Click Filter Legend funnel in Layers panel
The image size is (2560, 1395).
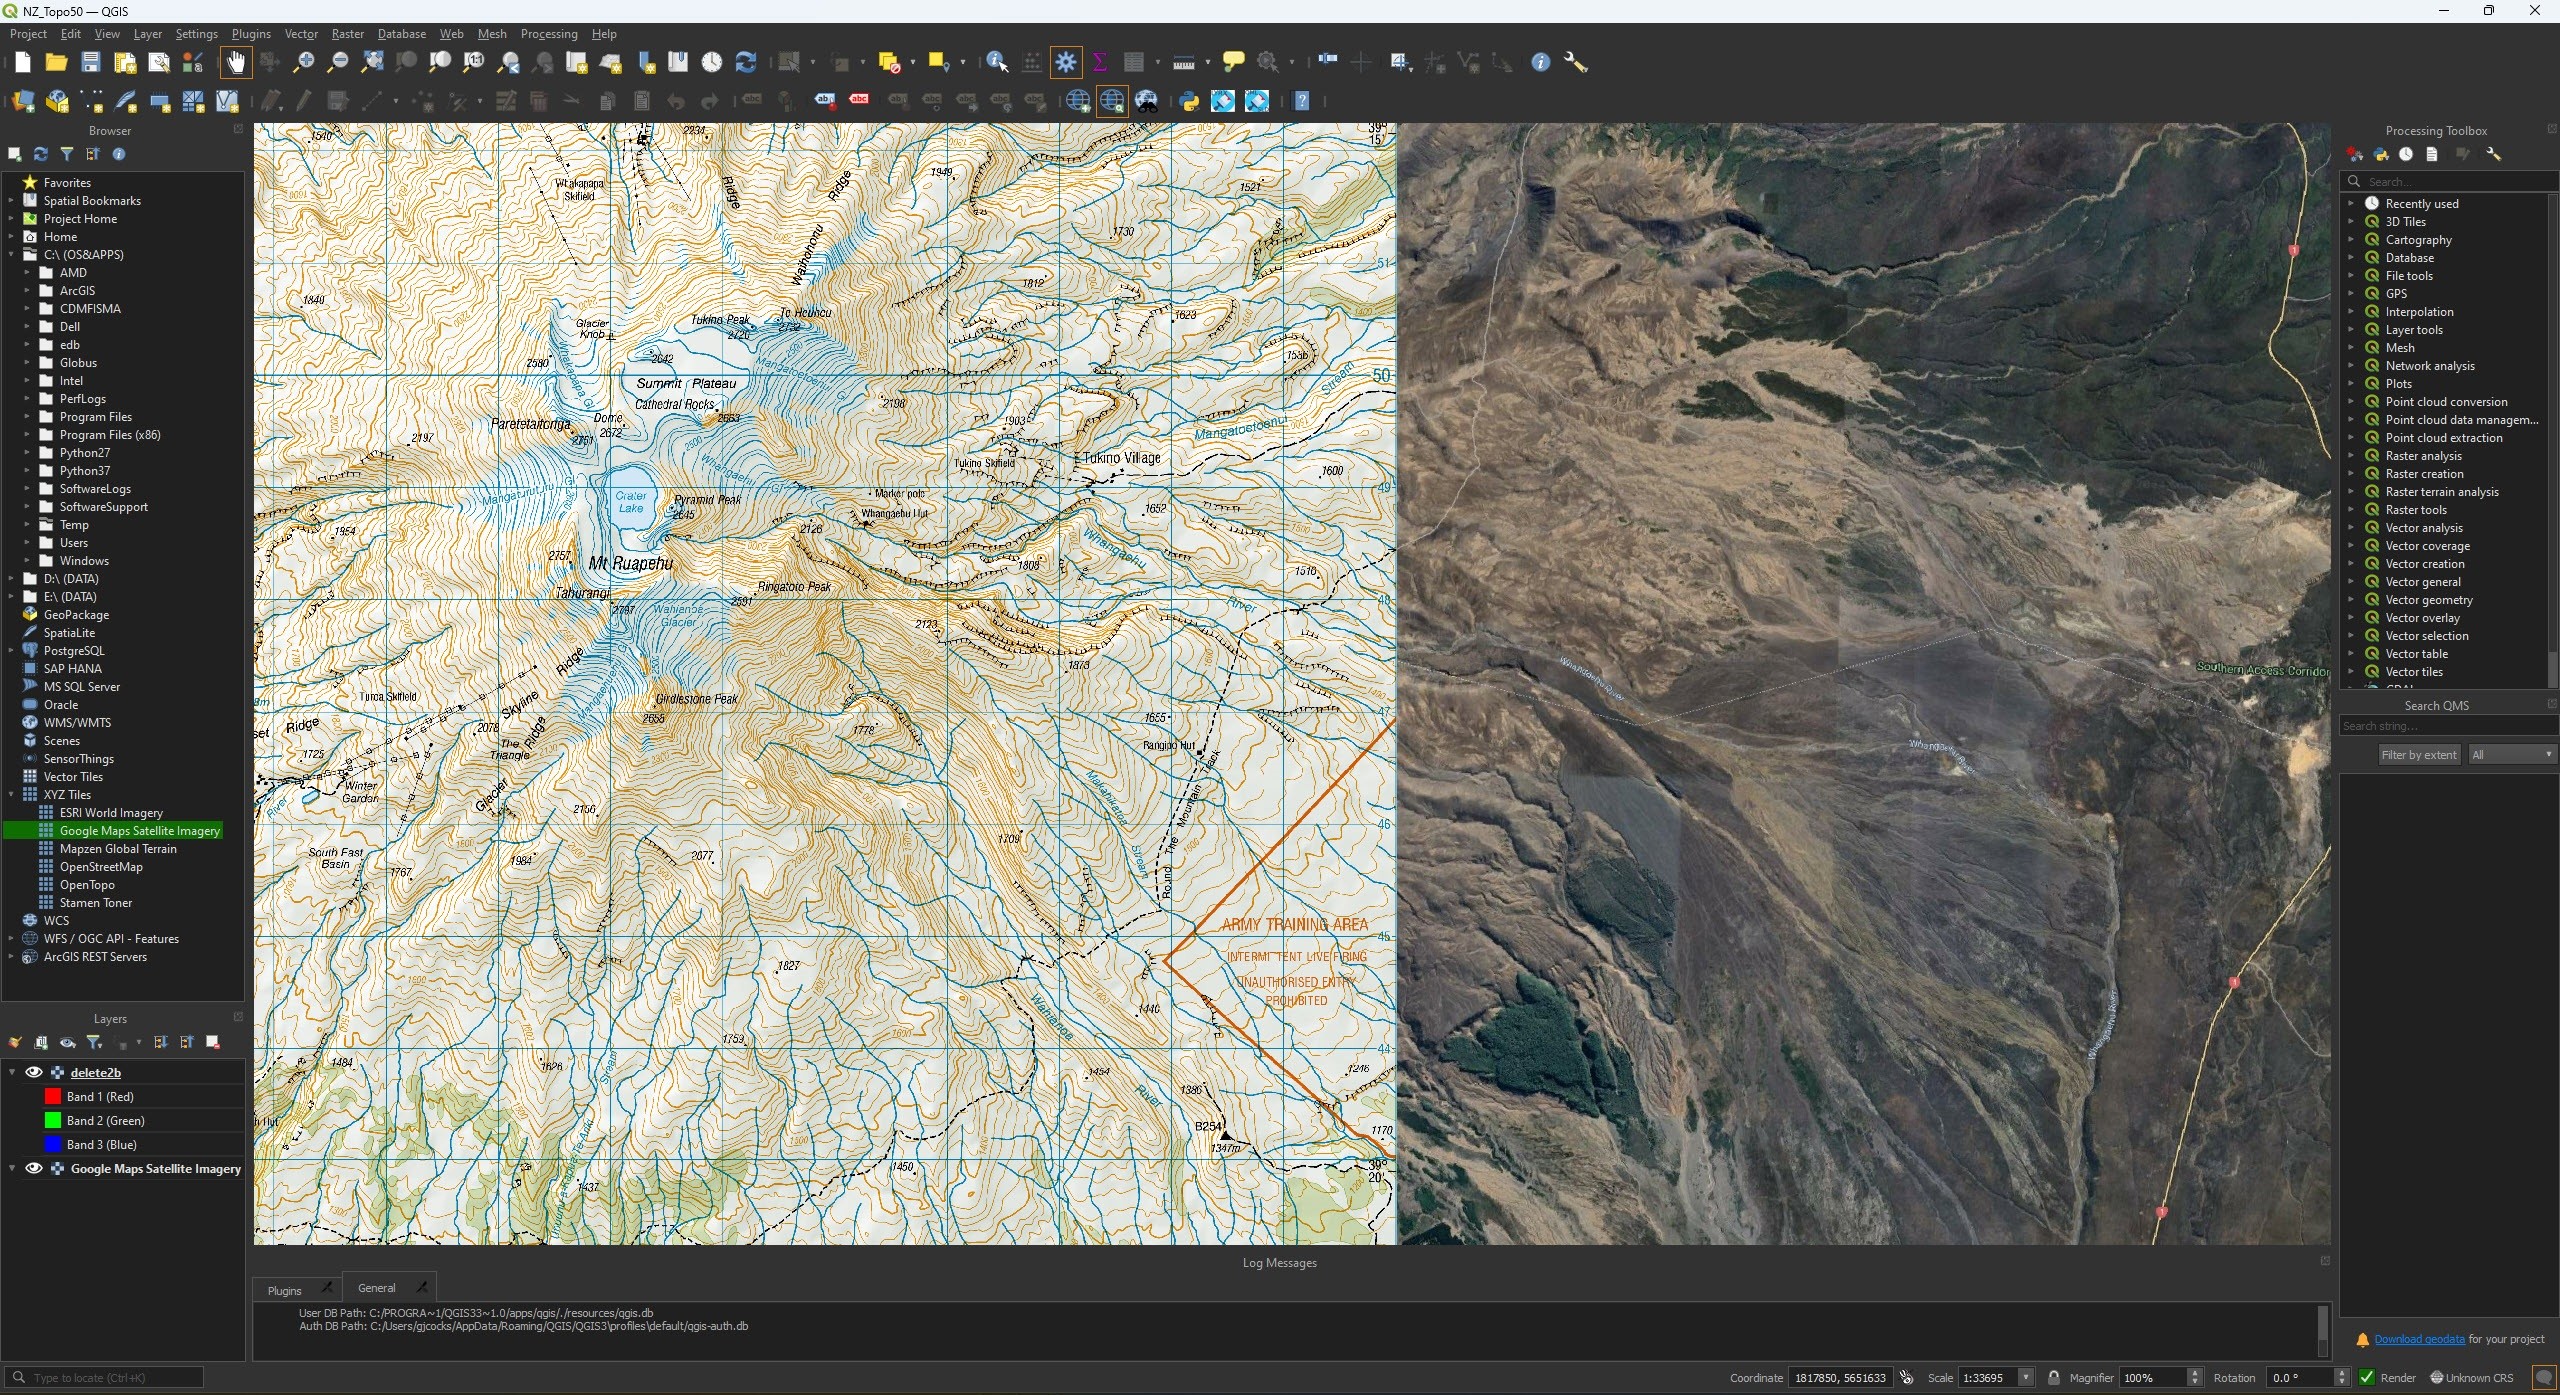[x=94, y=1042]
